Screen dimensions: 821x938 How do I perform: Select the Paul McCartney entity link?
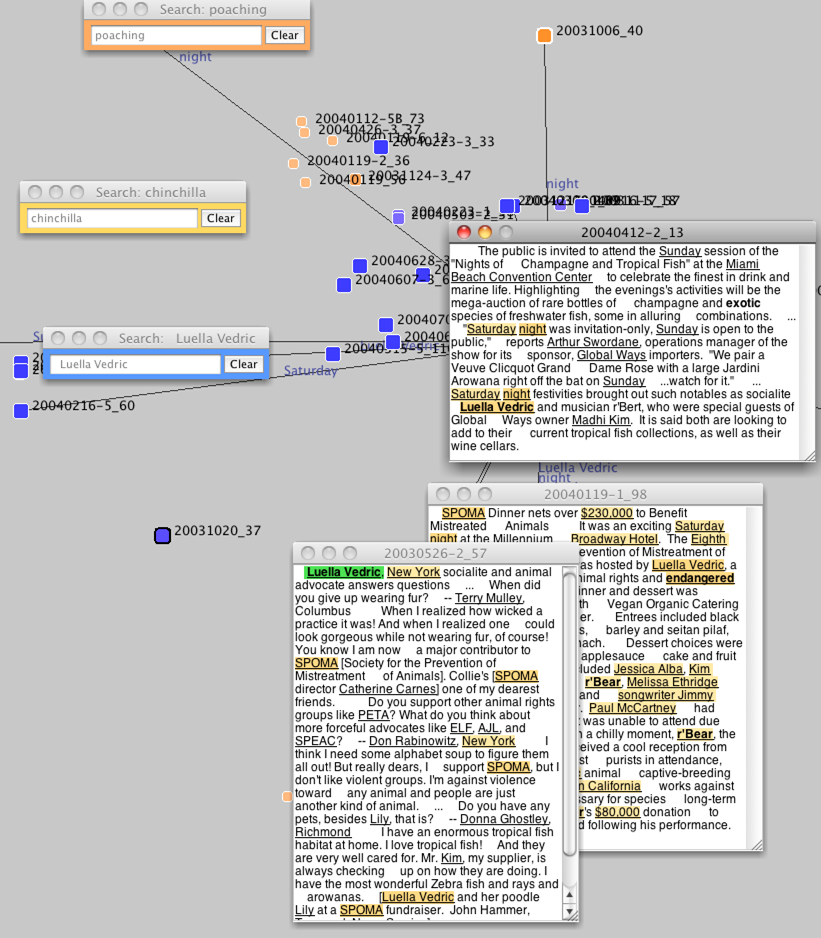click(632, 708)
